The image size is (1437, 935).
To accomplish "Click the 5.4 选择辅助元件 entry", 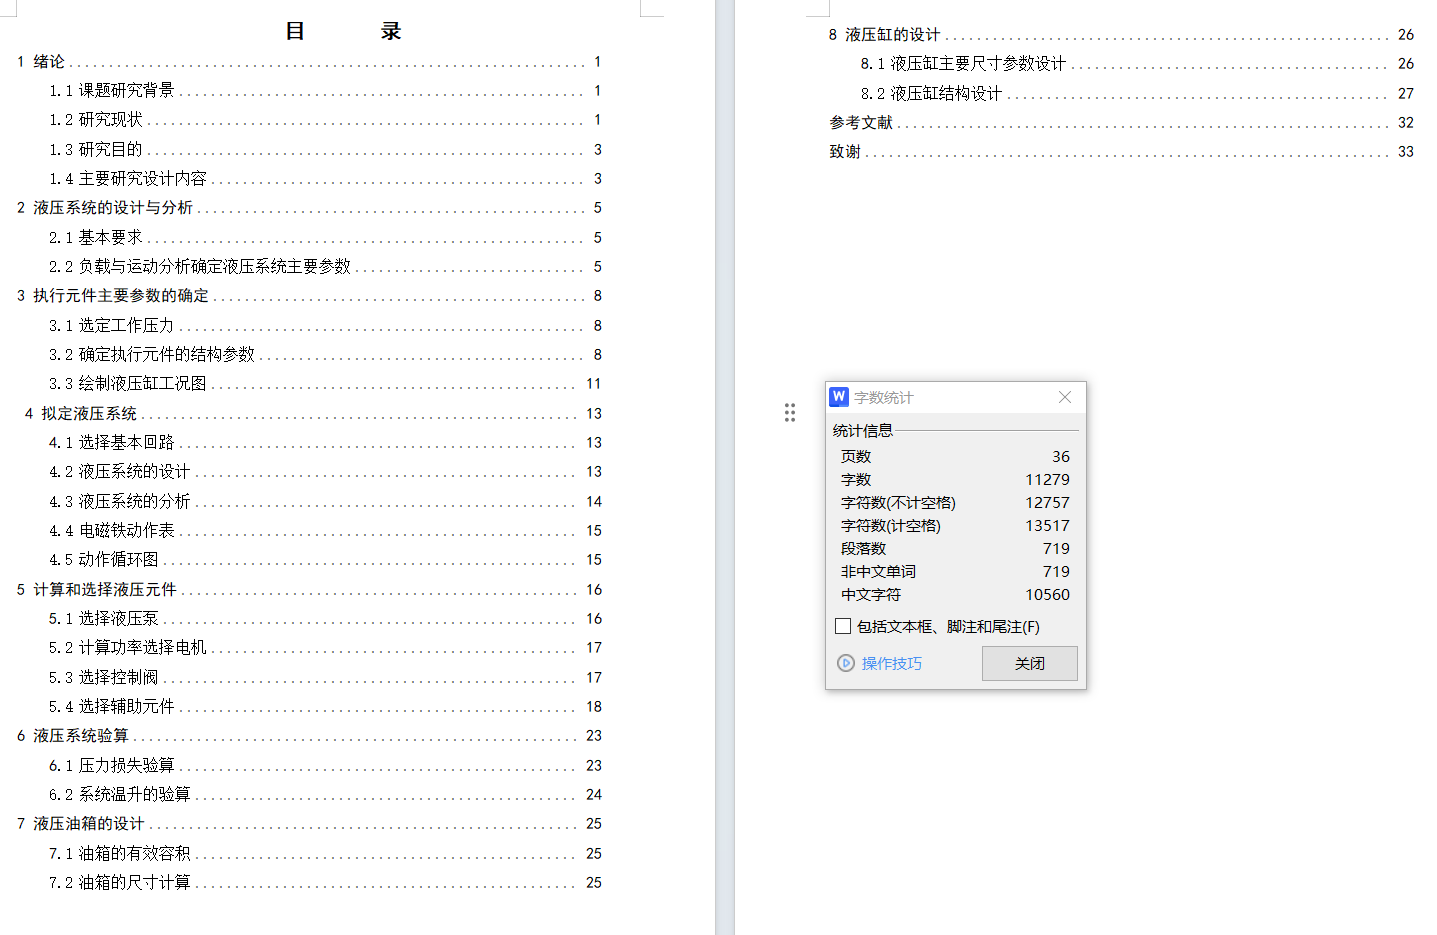I will [325, 706].
